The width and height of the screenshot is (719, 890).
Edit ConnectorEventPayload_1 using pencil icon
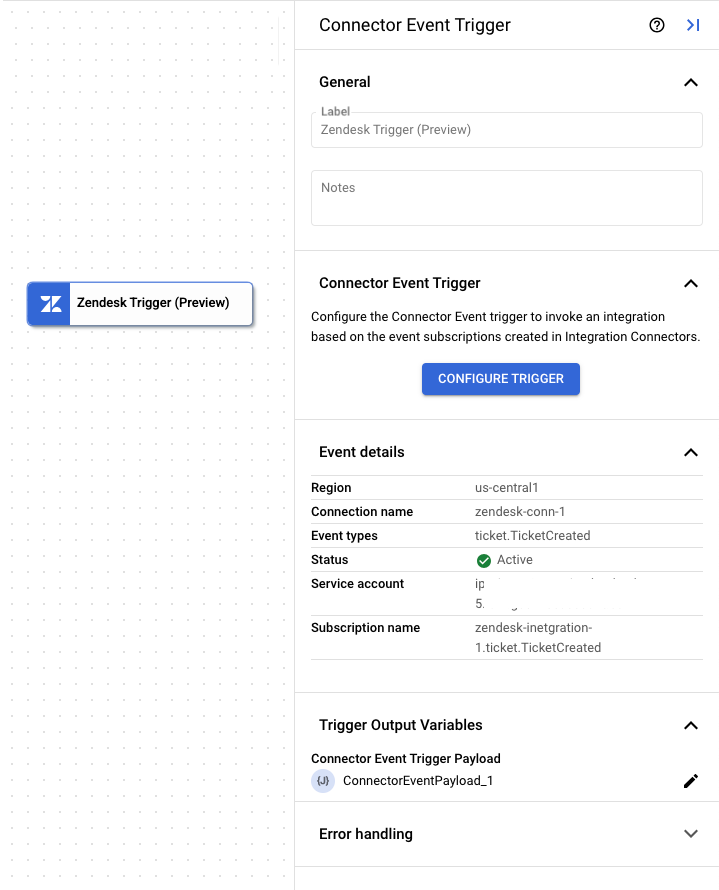[x=691, y=781]
